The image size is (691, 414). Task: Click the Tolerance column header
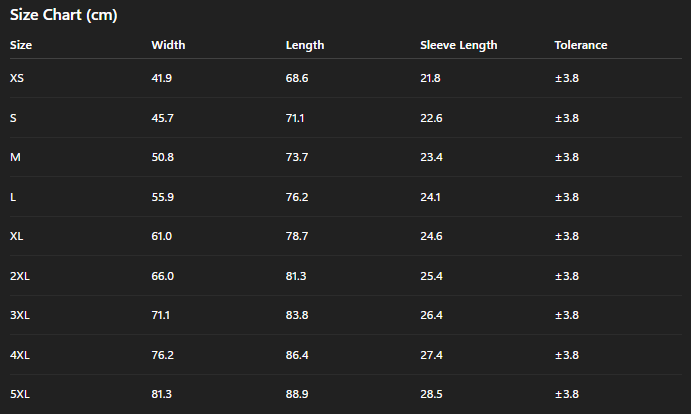coord(580,45)
